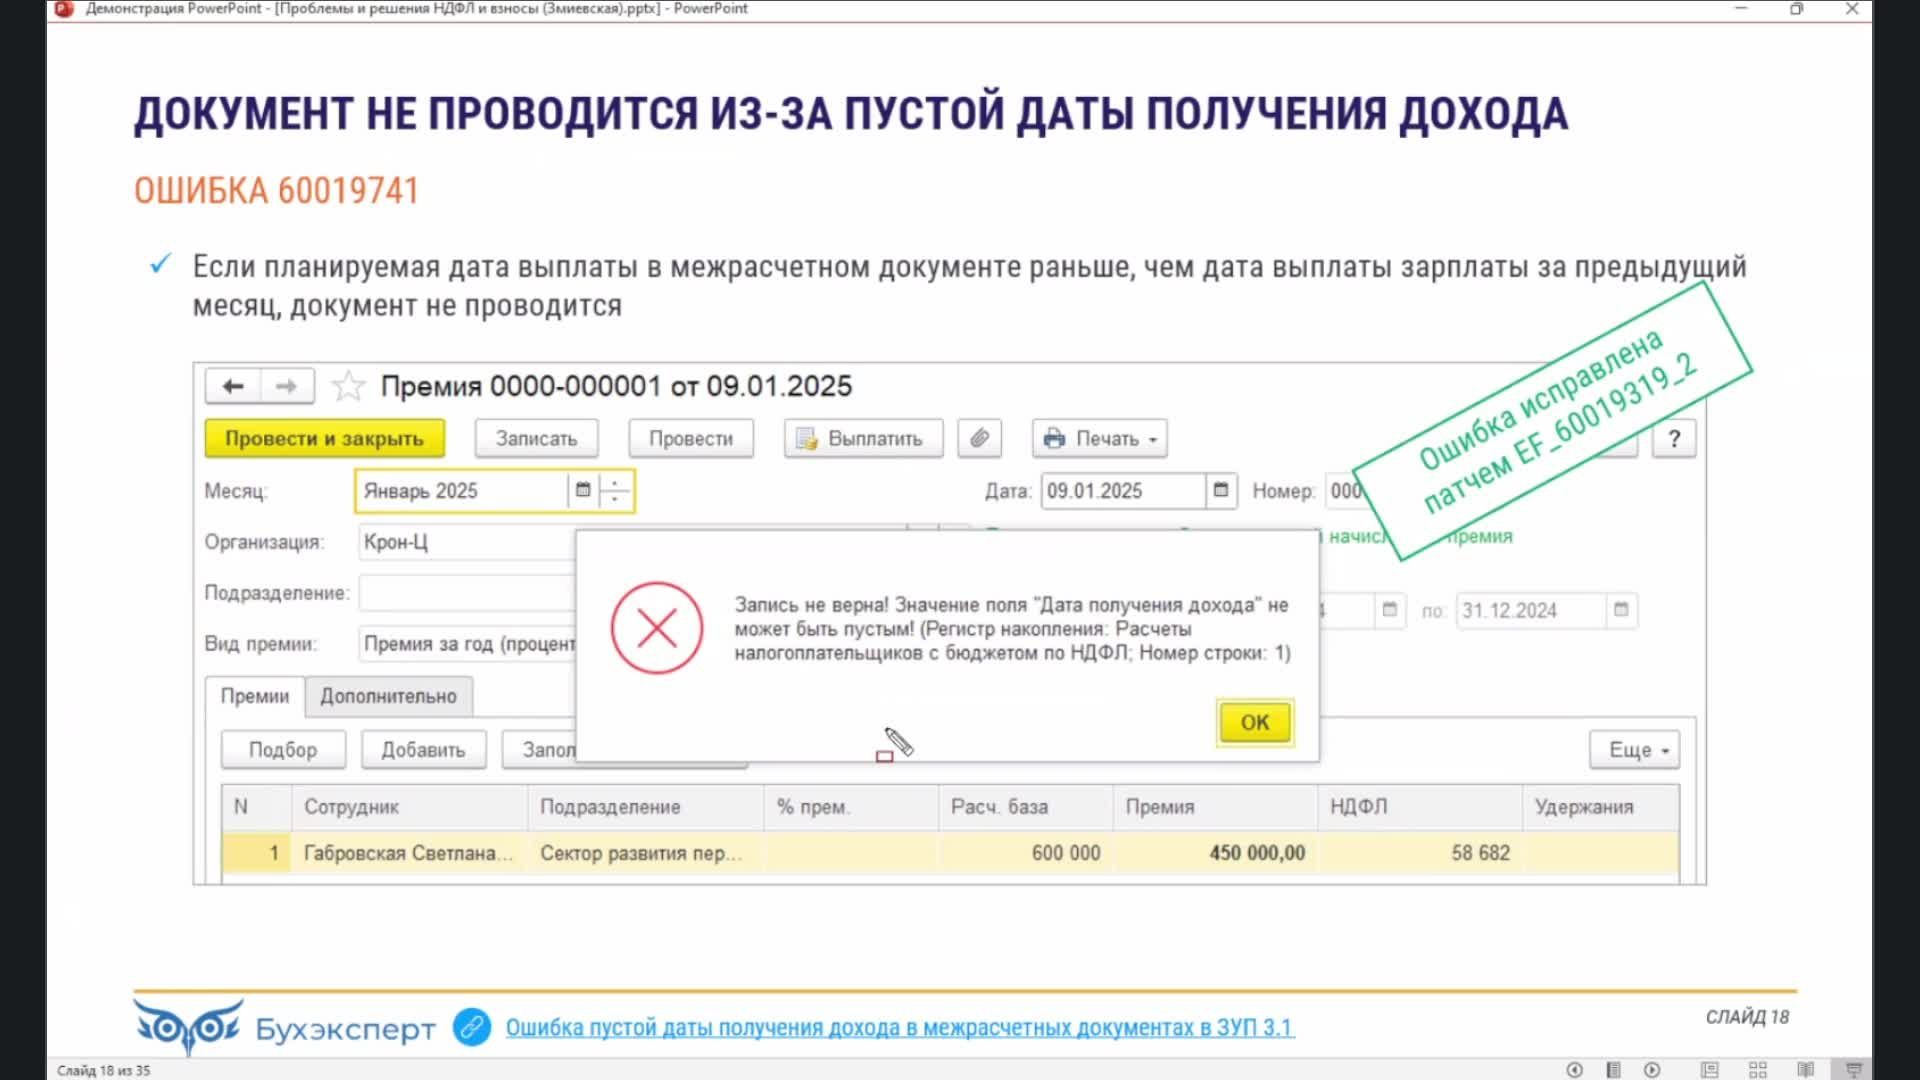This screenshot has width=1920, height=1080.
Task: Open the slide list menu icon
Action: pyautogui.click(x=1613, y=1070)
